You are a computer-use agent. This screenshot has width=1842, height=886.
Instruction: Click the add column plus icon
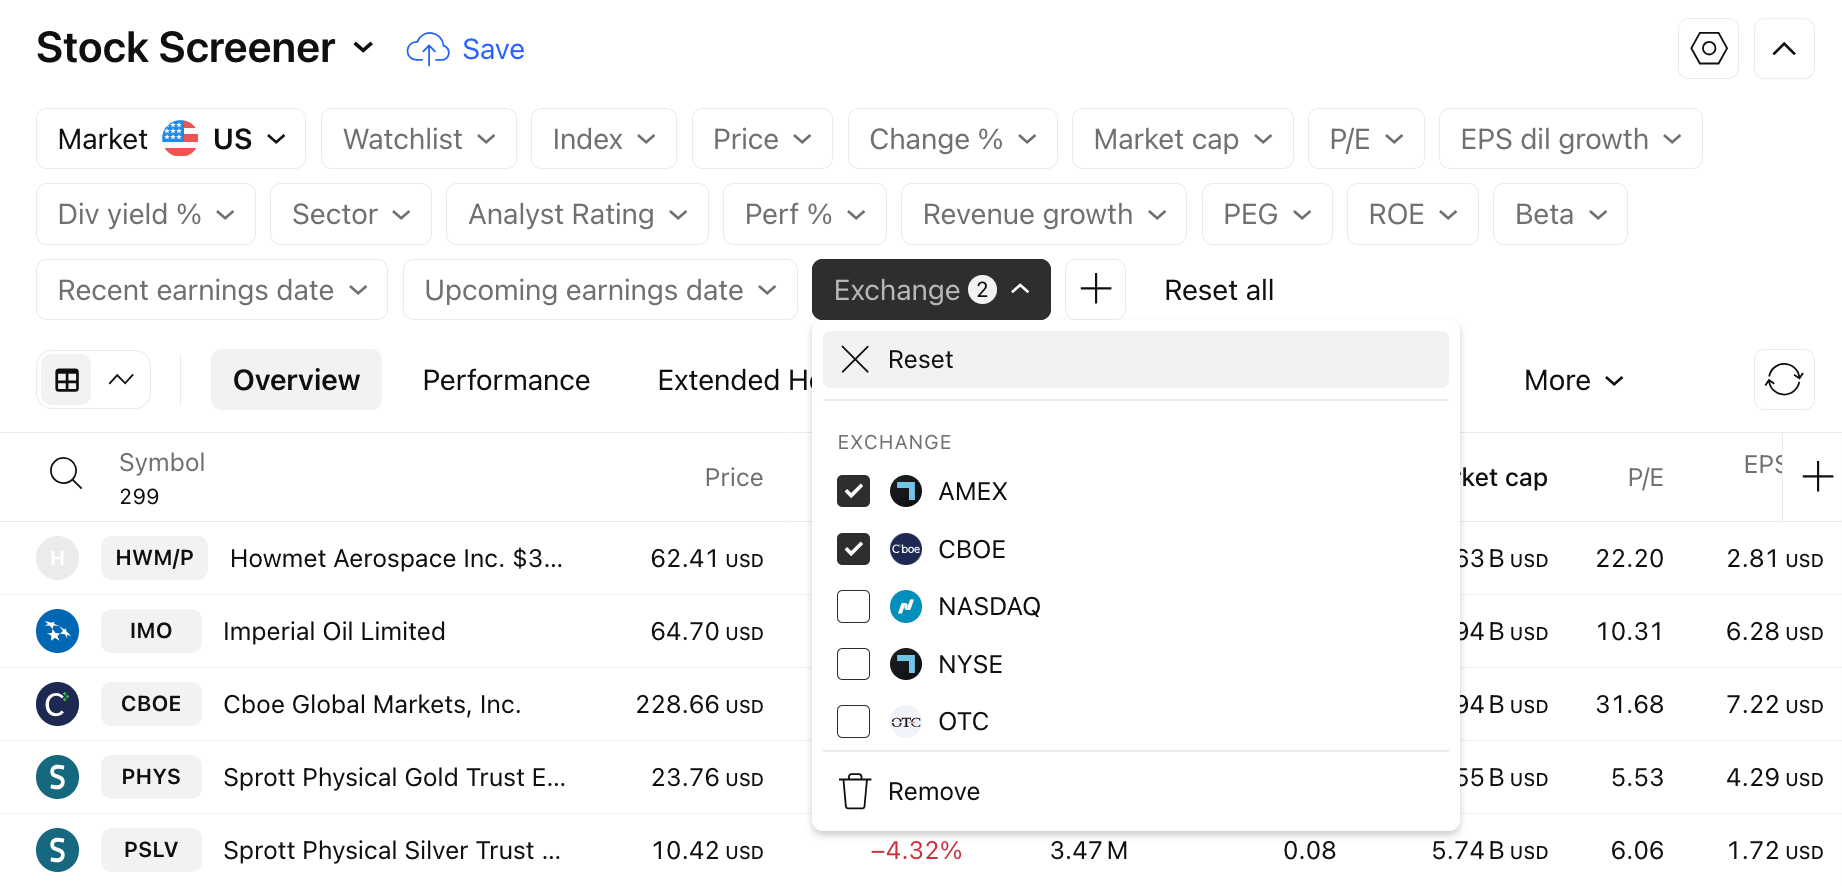point(1817,477)
